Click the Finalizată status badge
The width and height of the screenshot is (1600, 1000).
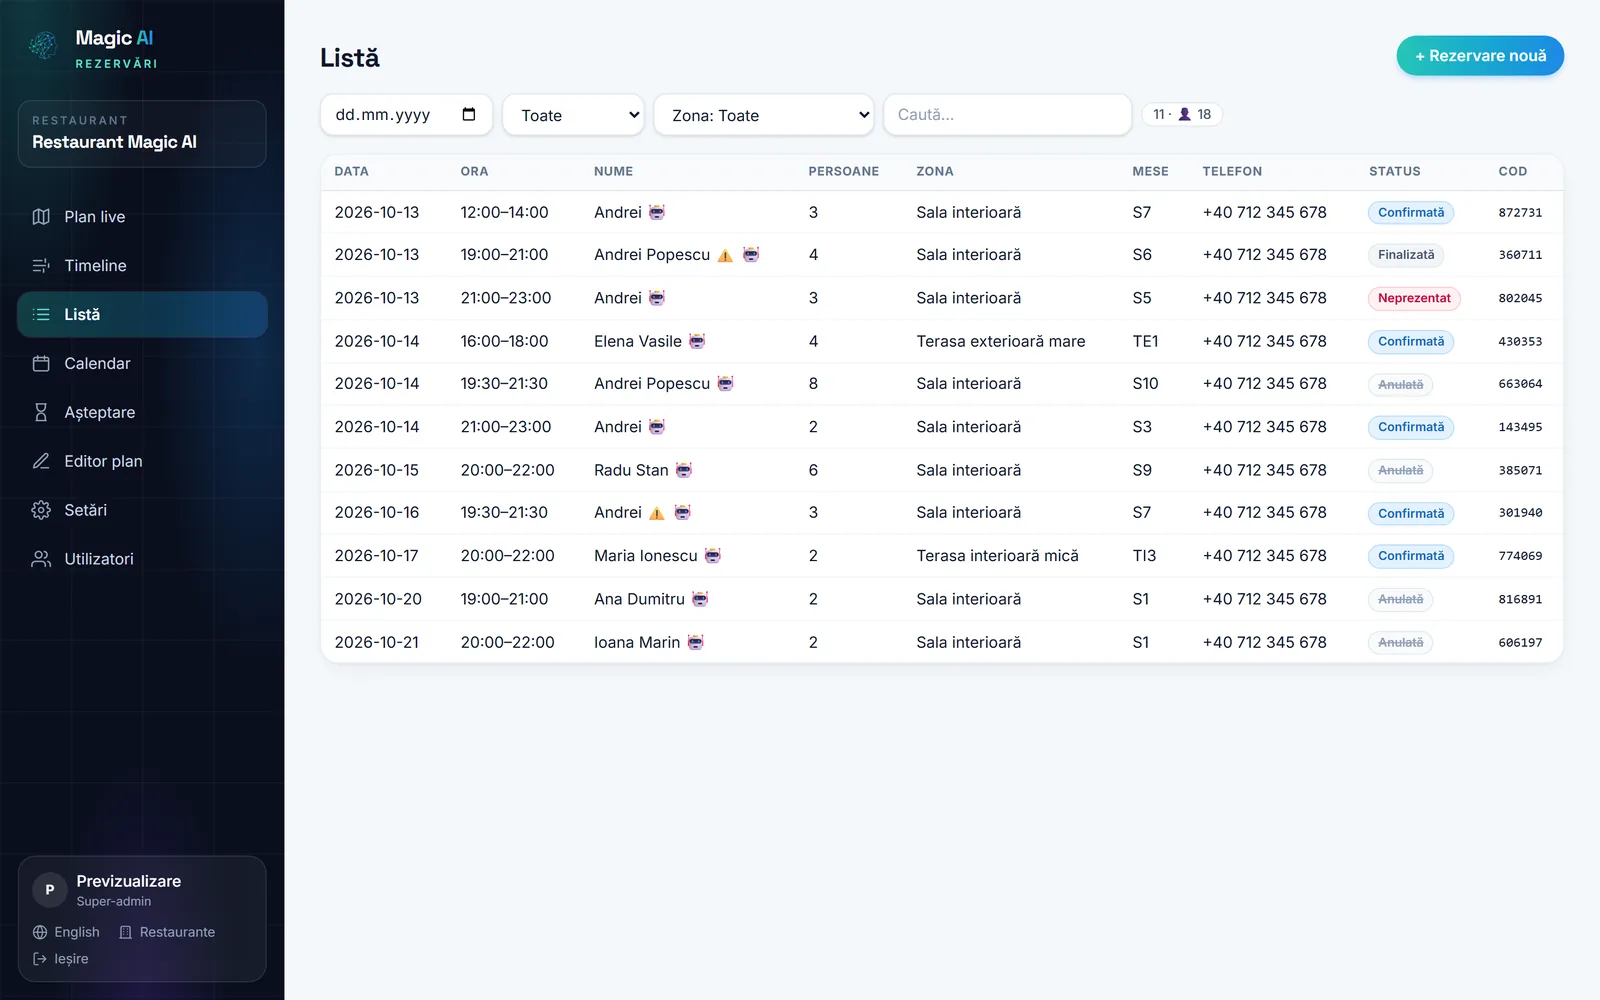pyautogui.click(x=1406, y=256)
